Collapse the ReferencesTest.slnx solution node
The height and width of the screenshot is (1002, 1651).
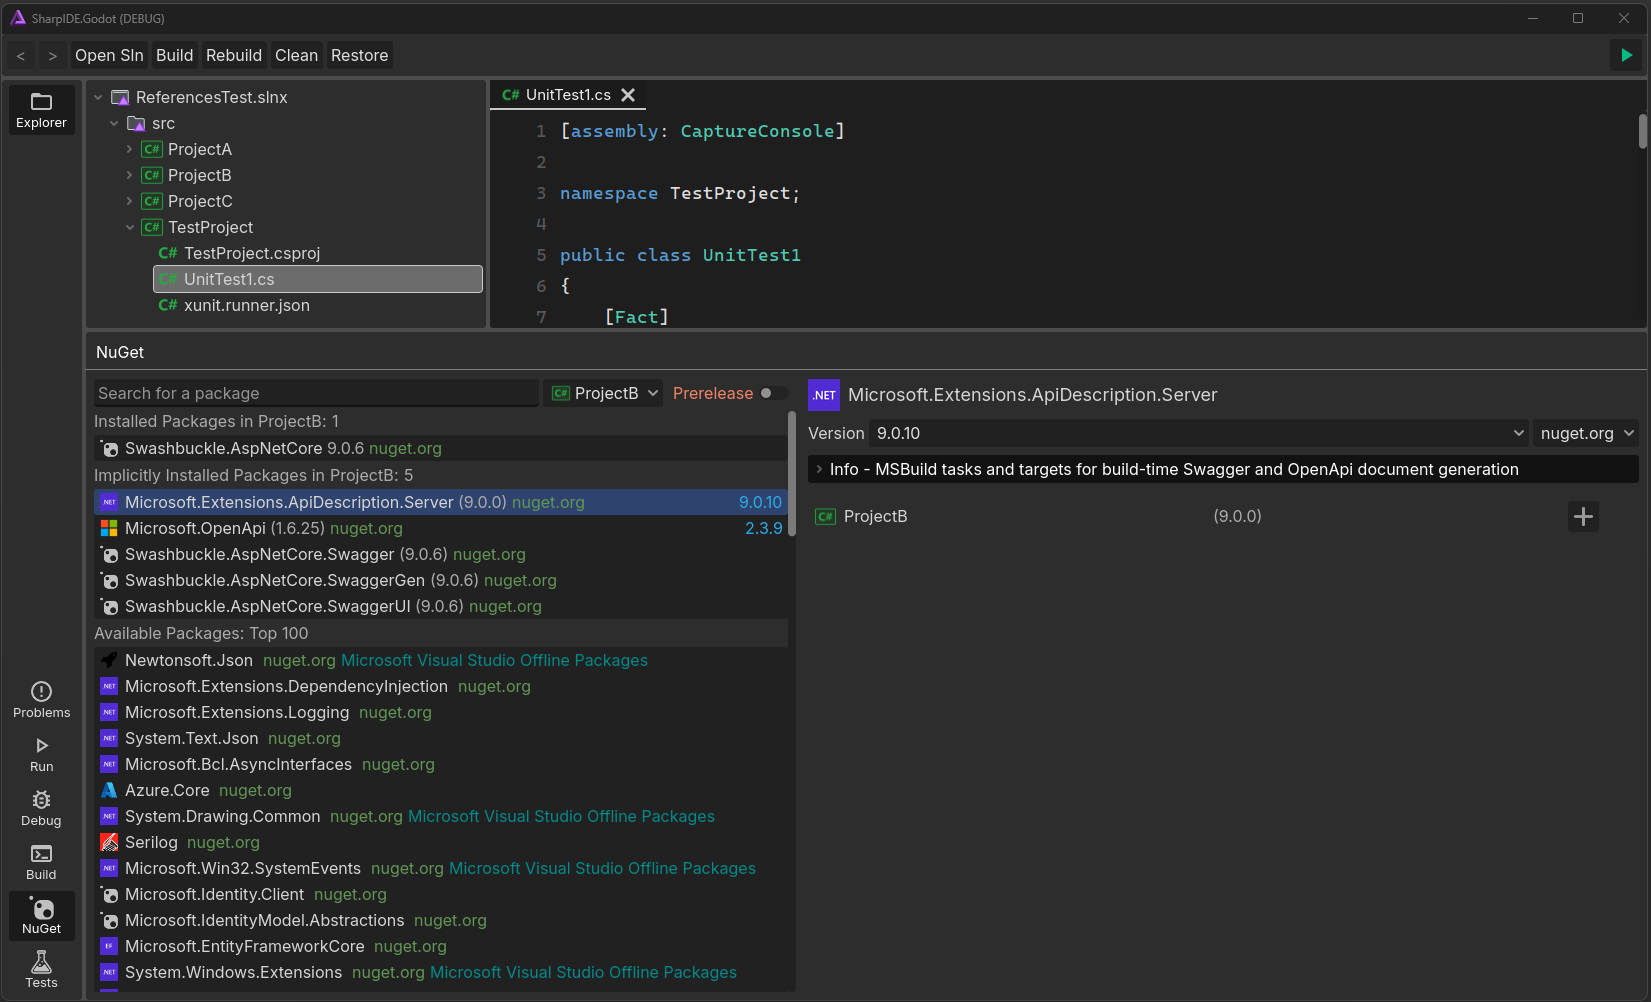[98, 97]
